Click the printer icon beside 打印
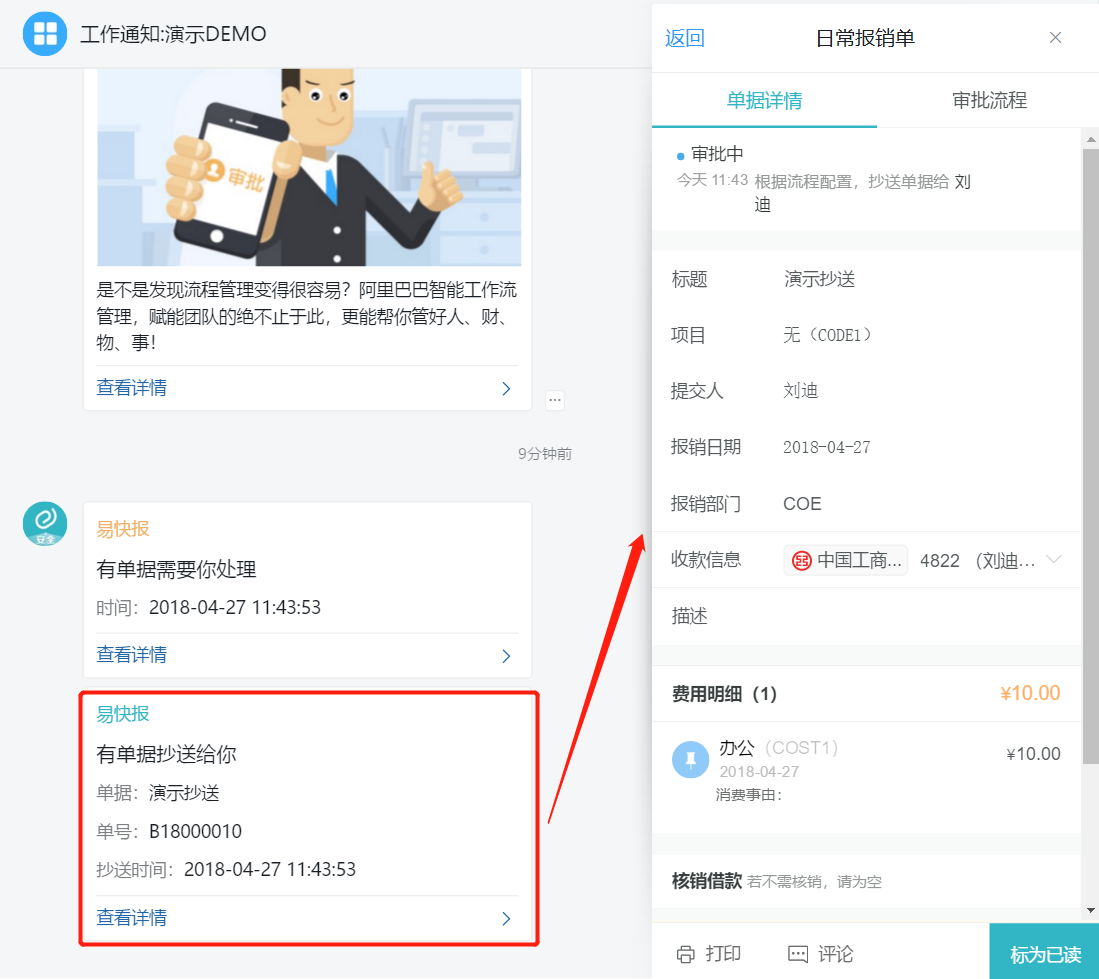The image size is (1099, 979). pos(685,954)
